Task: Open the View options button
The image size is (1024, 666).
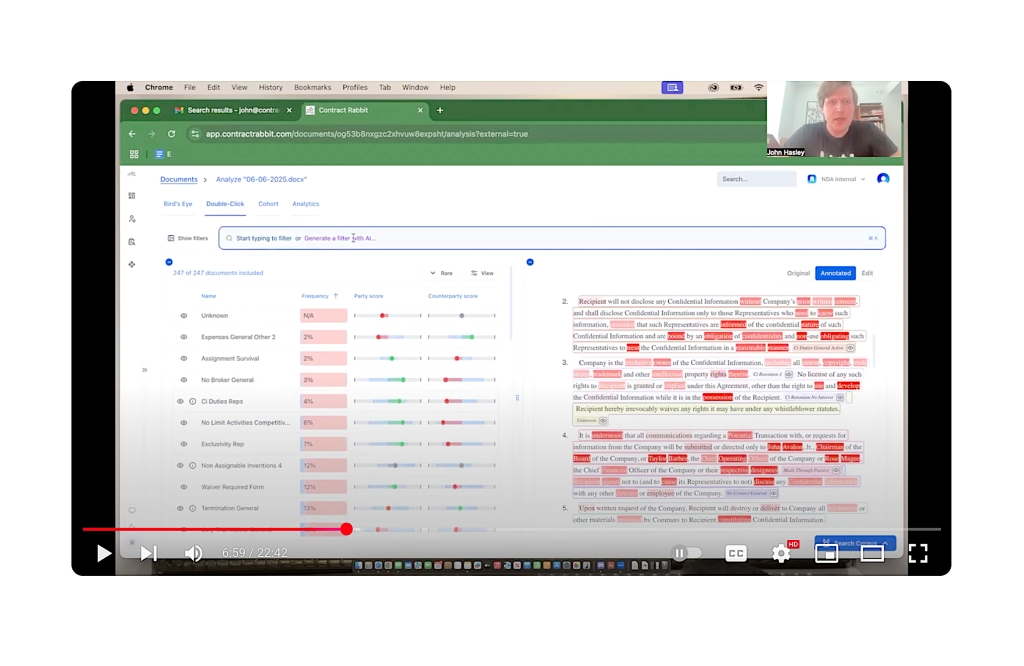Action: [483, 273]
